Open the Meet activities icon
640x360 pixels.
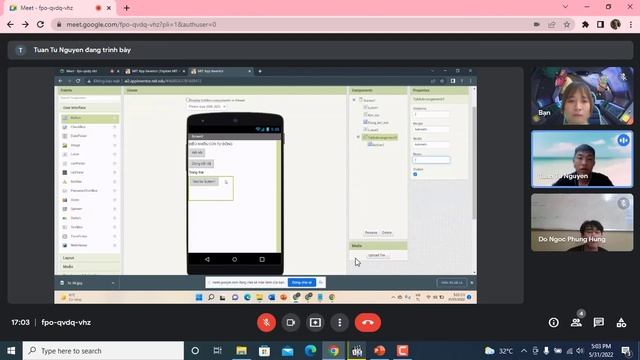coord(621,322)
